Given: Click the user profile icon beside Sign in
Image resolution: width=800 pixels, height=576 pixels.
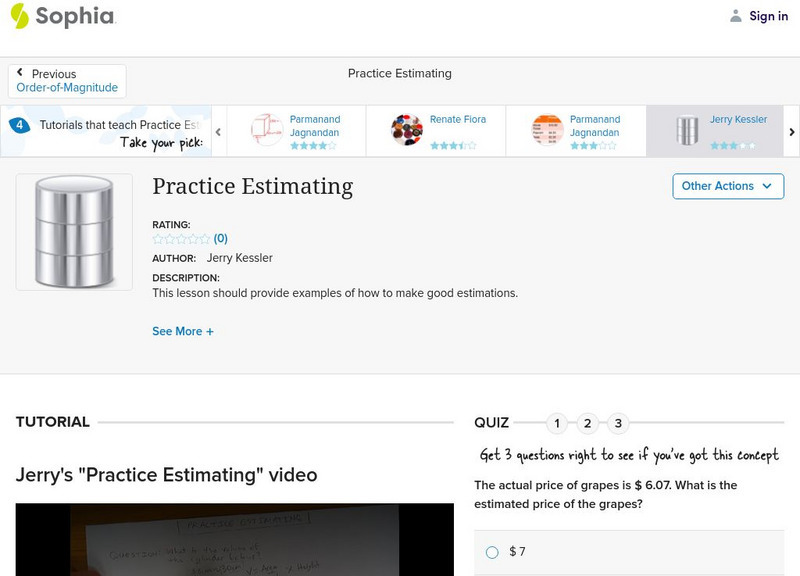Looking at the screenshot, I should [x=736, y=16].
